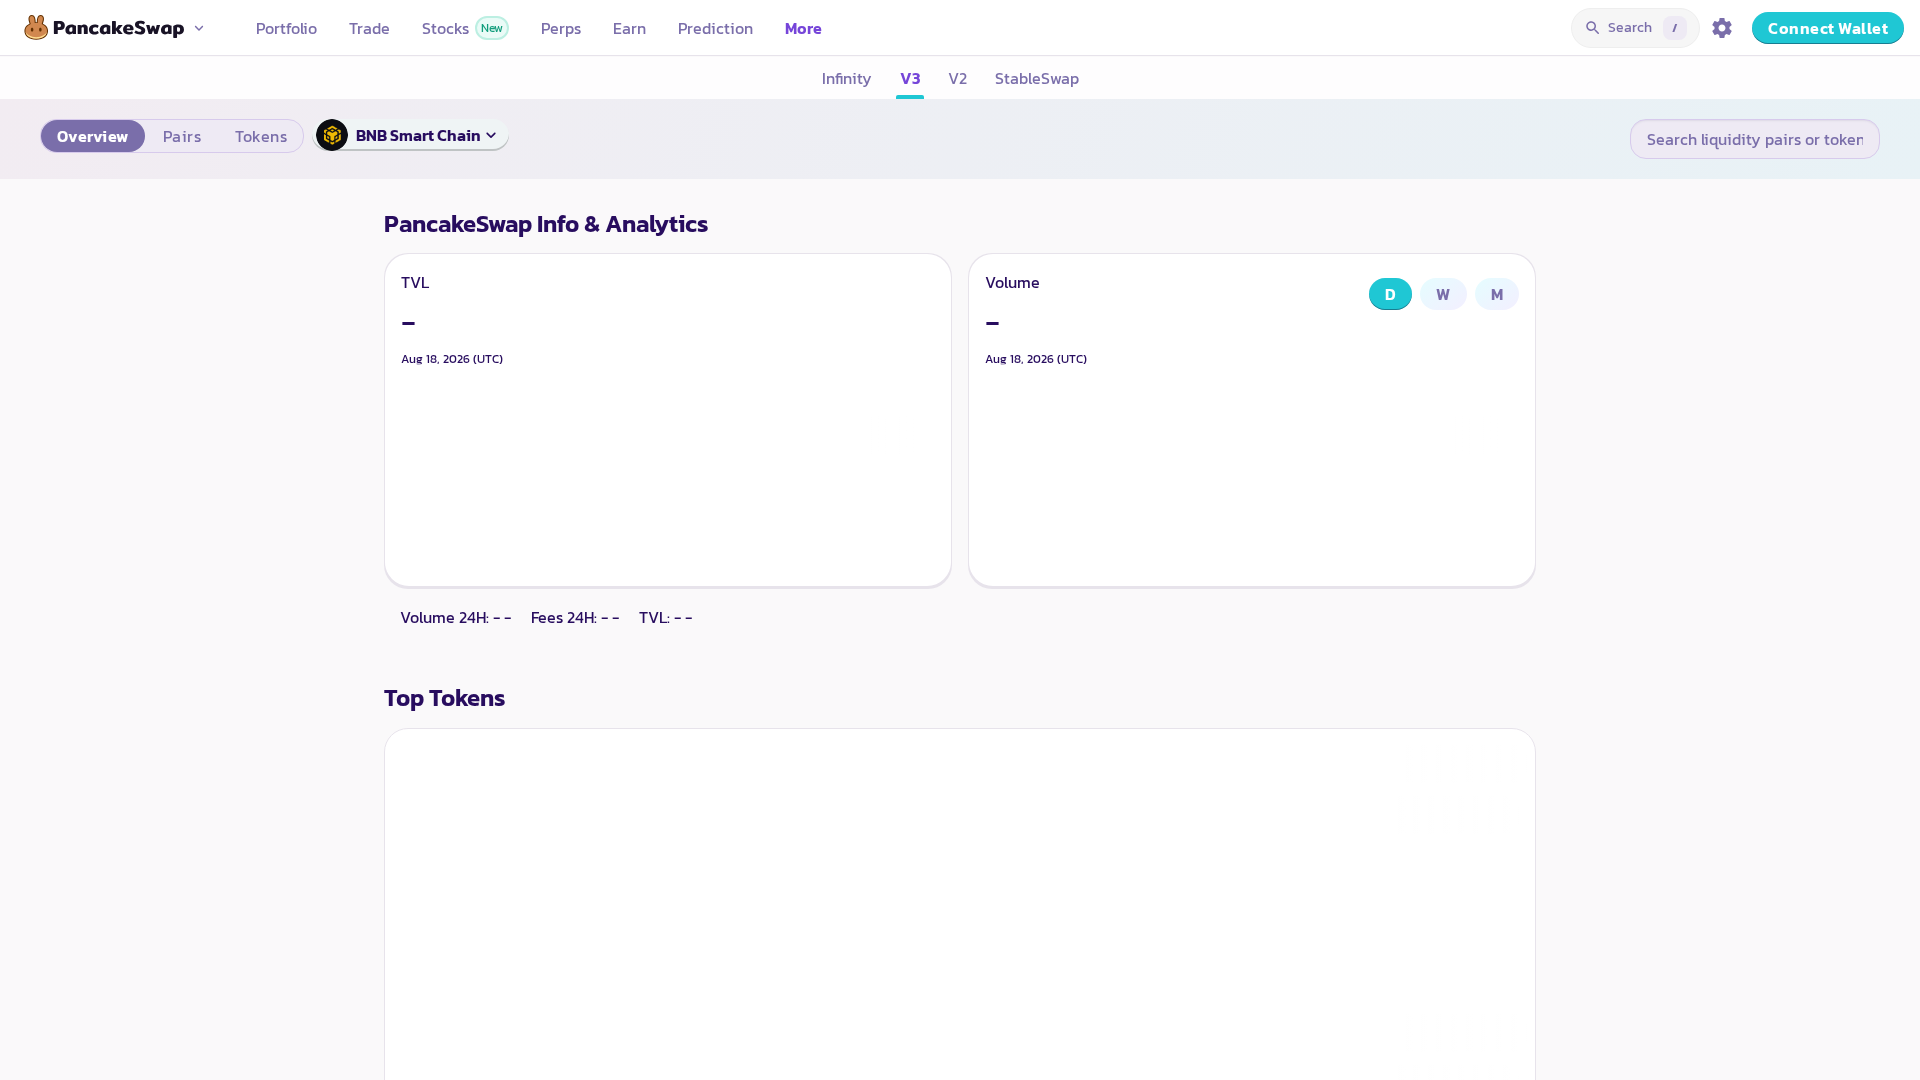Click the Volume chart card label
The width and height of the screenshot is (1920, 1080).
point(1012,283)
